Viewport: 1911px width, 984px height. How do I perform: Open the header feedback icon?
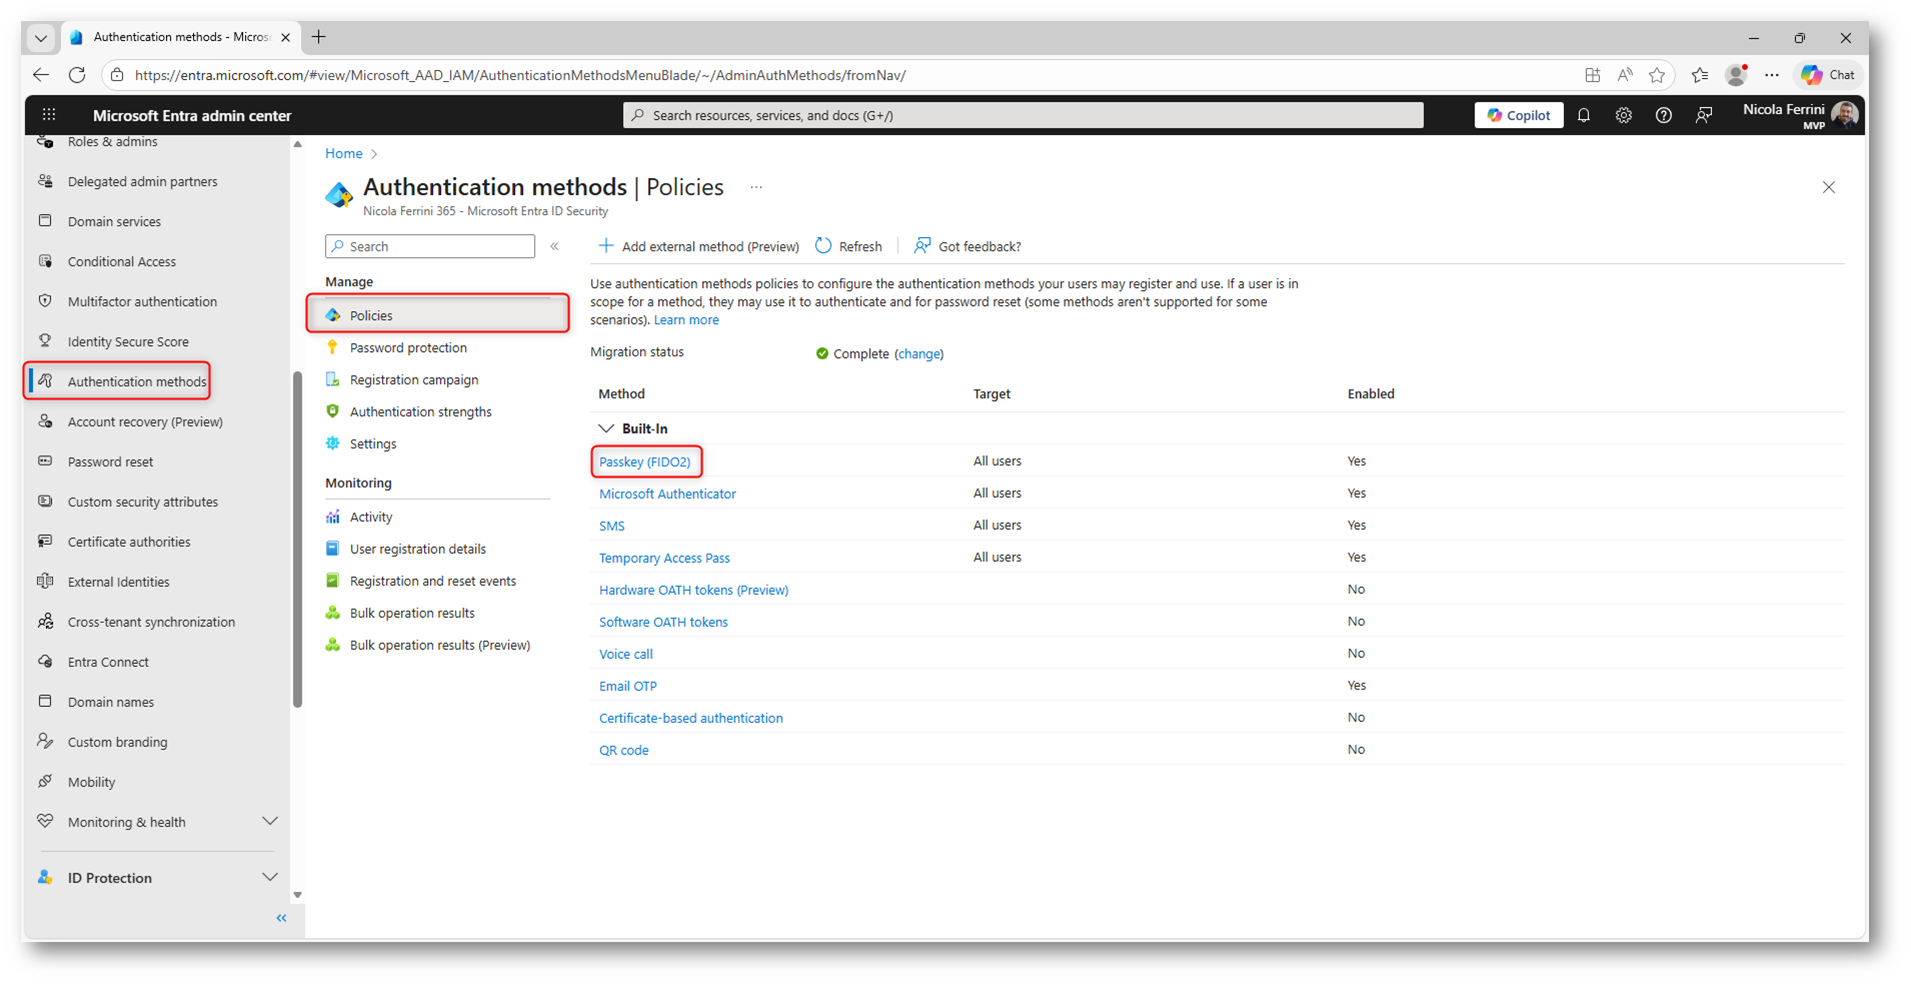(1704, 116)
